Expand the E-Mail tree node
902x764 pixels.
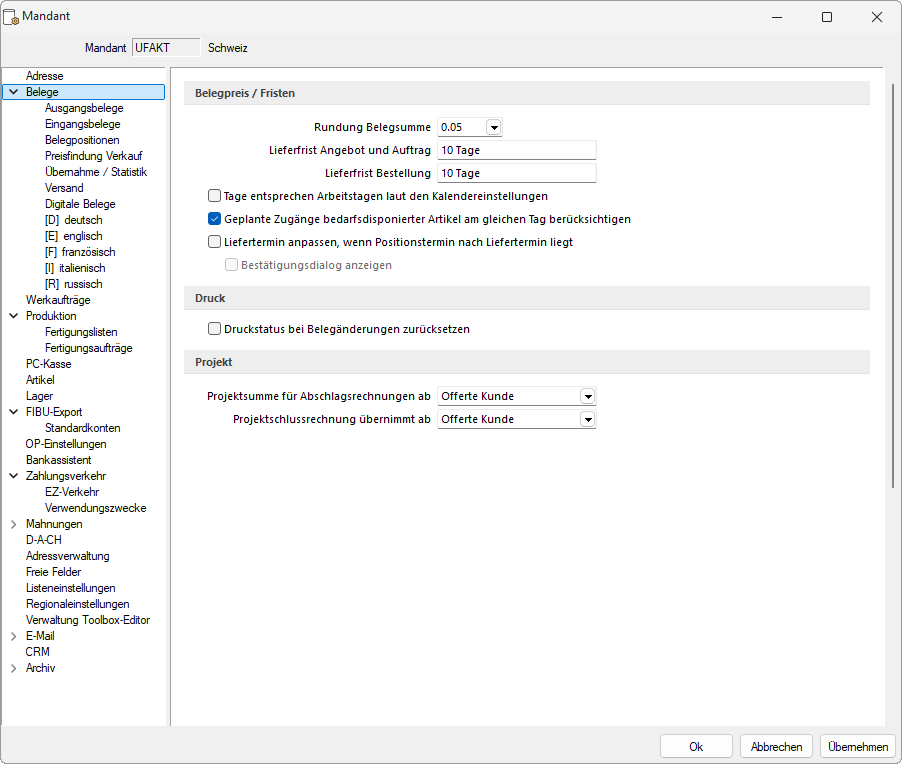[x=13, y=636]
